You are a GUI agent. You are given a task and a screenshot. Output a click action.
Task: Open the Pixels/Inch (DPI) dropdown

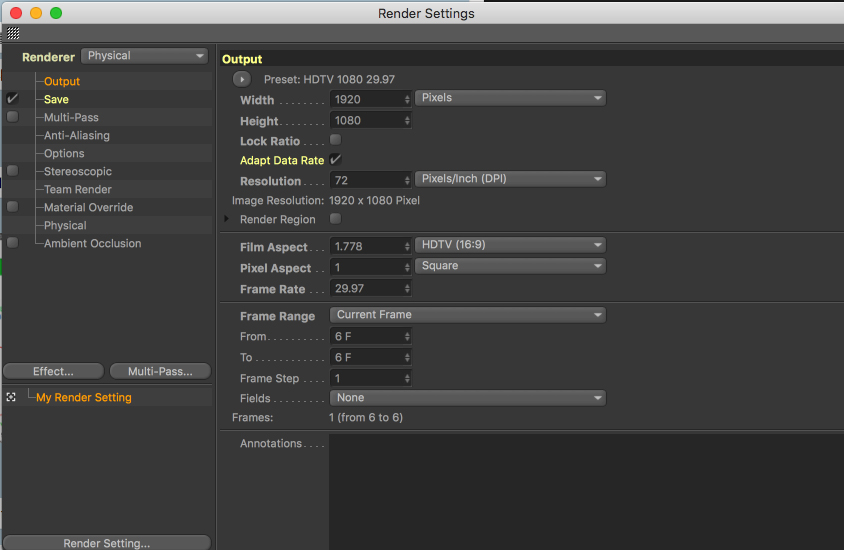tap(510, 179)
